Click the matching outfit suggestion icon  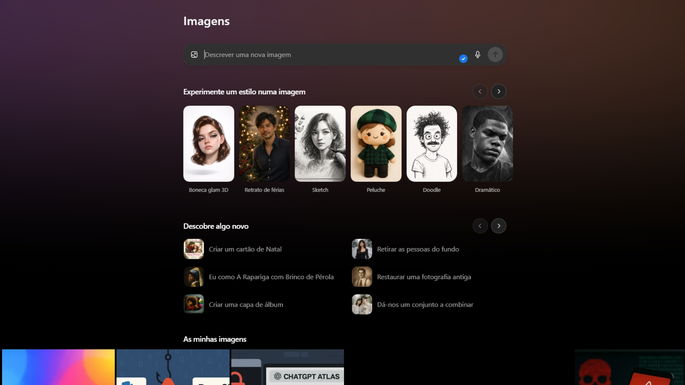[362, 305]
